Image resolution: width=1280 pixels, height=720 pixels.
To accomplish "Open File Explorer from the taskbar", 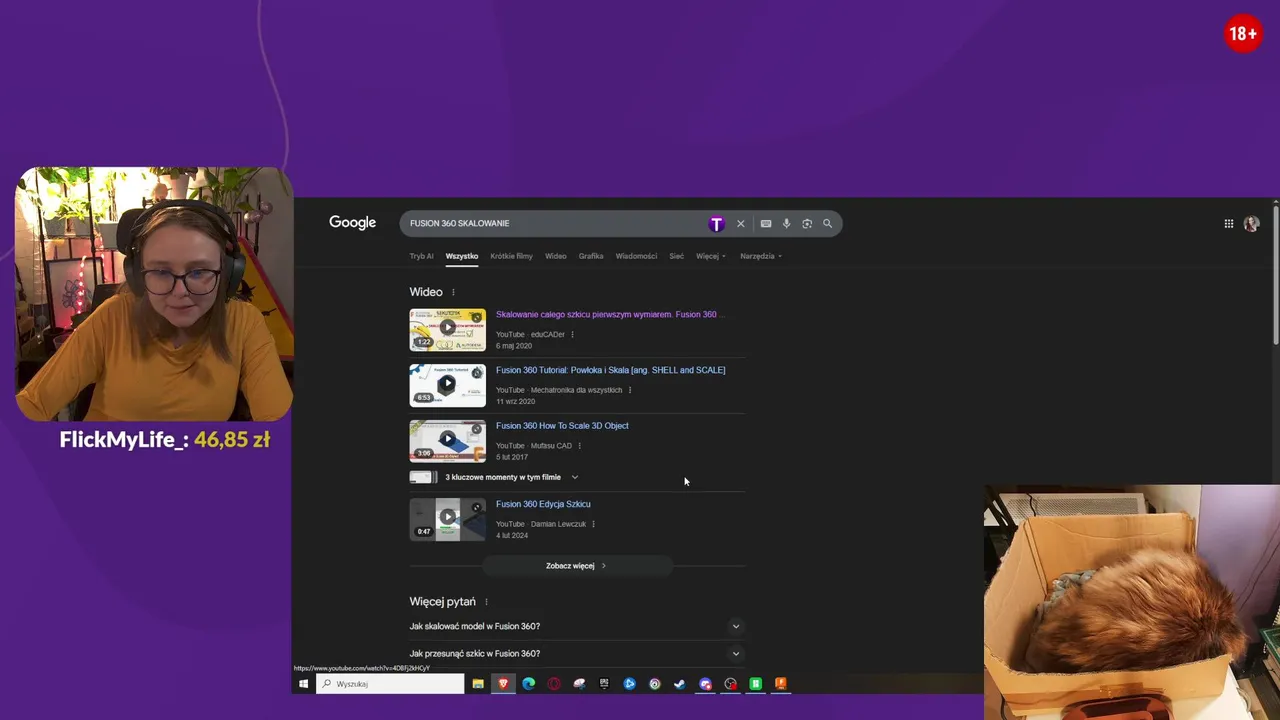I will [x=478, y=684].
